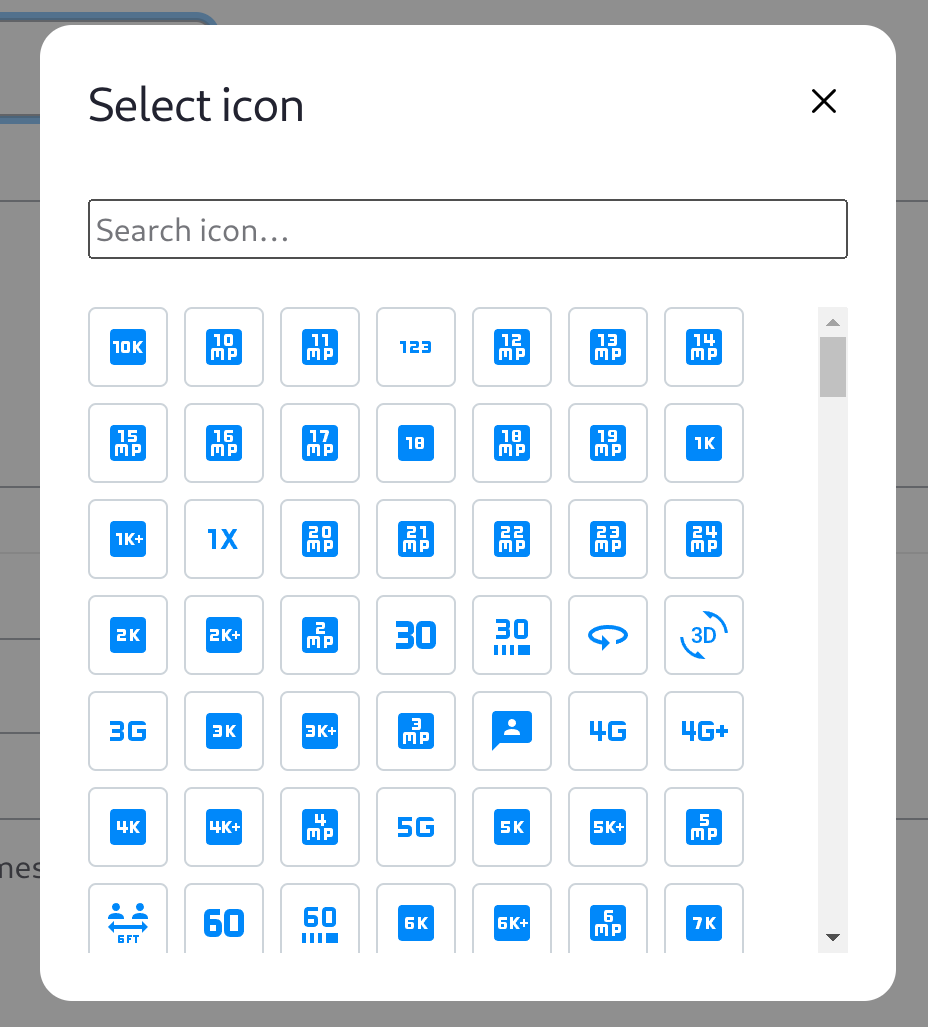The width and height of the screenshot is (928, 1027).
Task: Select the 5G connectivity icon
Action: point(415,827)
